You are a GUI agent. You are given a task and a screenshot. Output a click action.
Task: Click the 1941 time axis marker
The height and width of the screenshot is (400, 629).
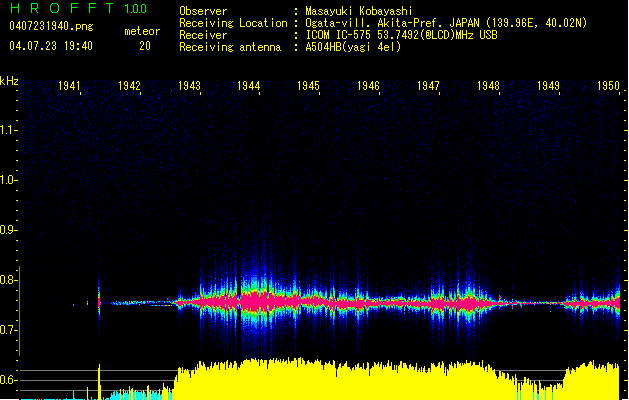[69, 86]
